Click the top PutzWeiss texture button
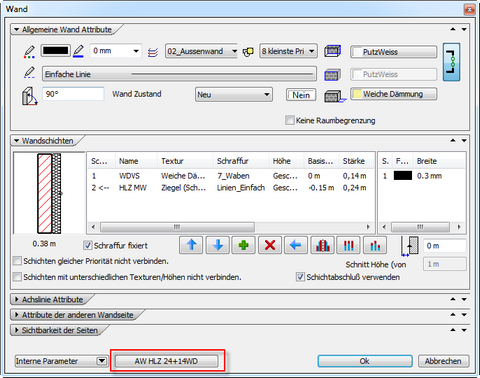The image size is (480, 378). 393,52
